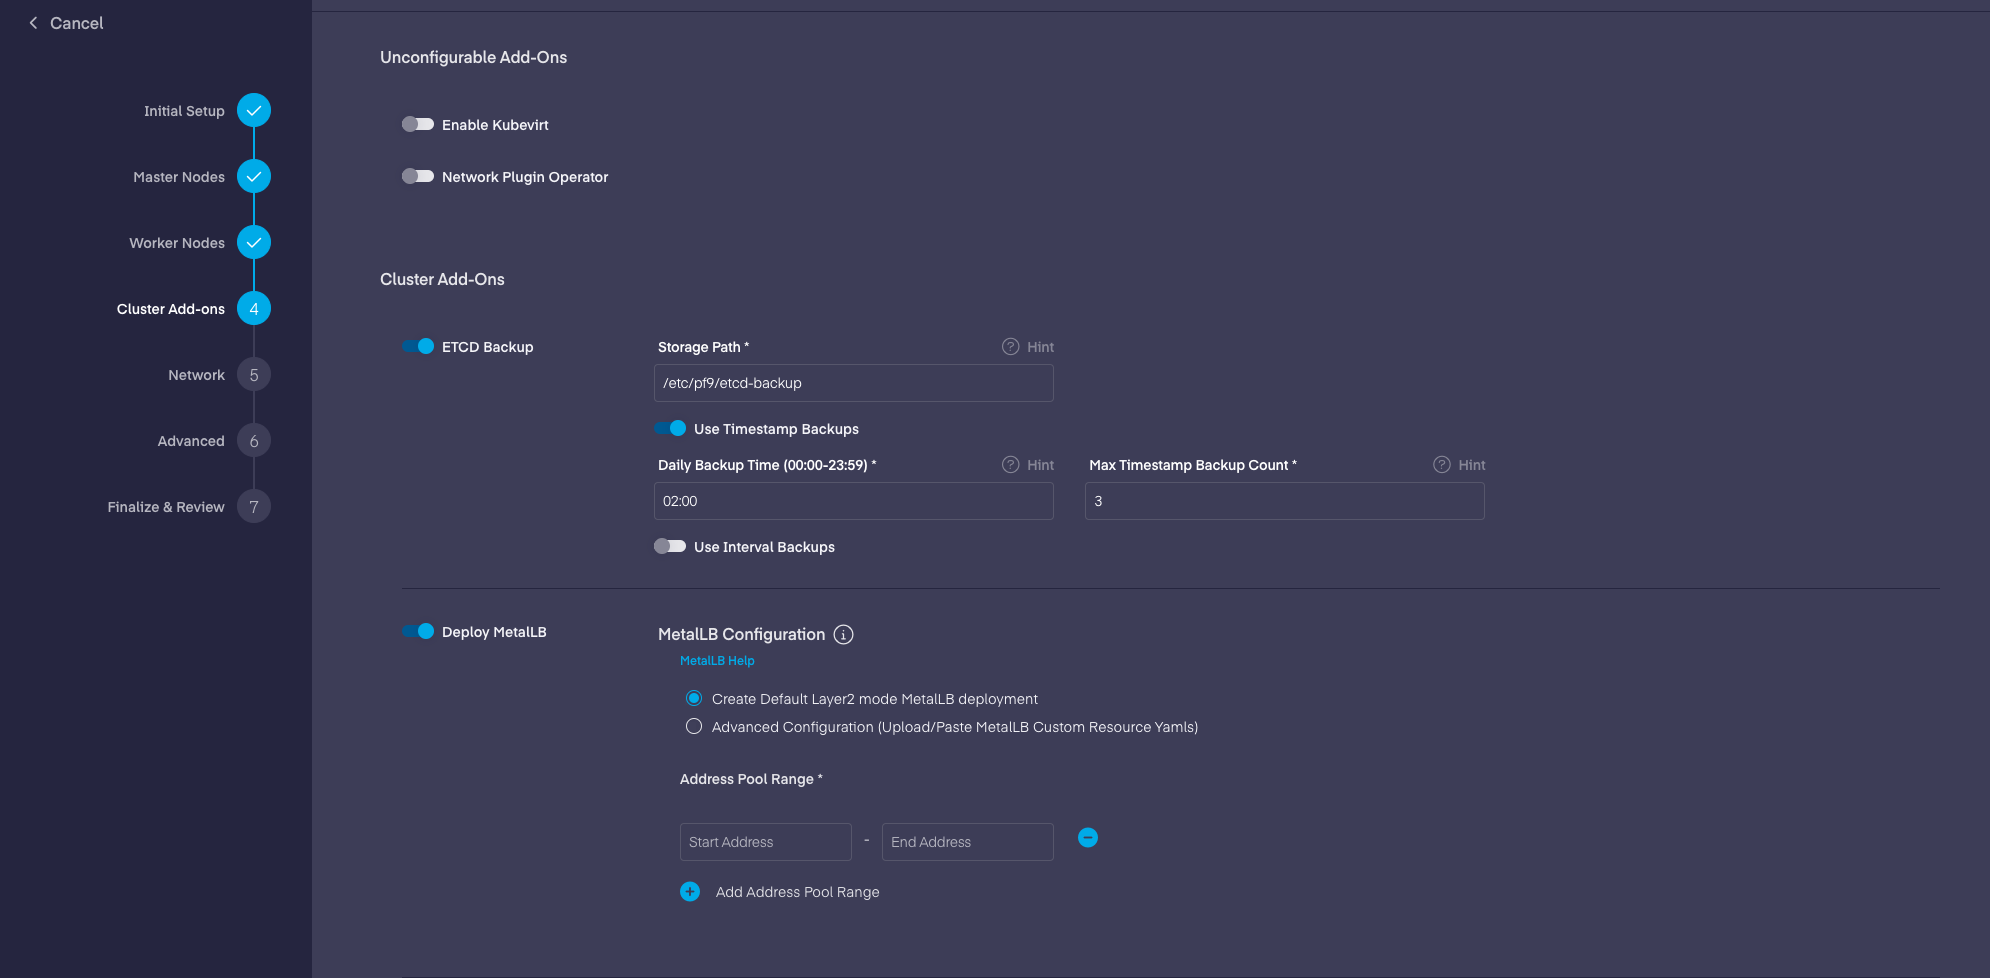
Task: Click the Start Address input field
Action: (765, 842)
